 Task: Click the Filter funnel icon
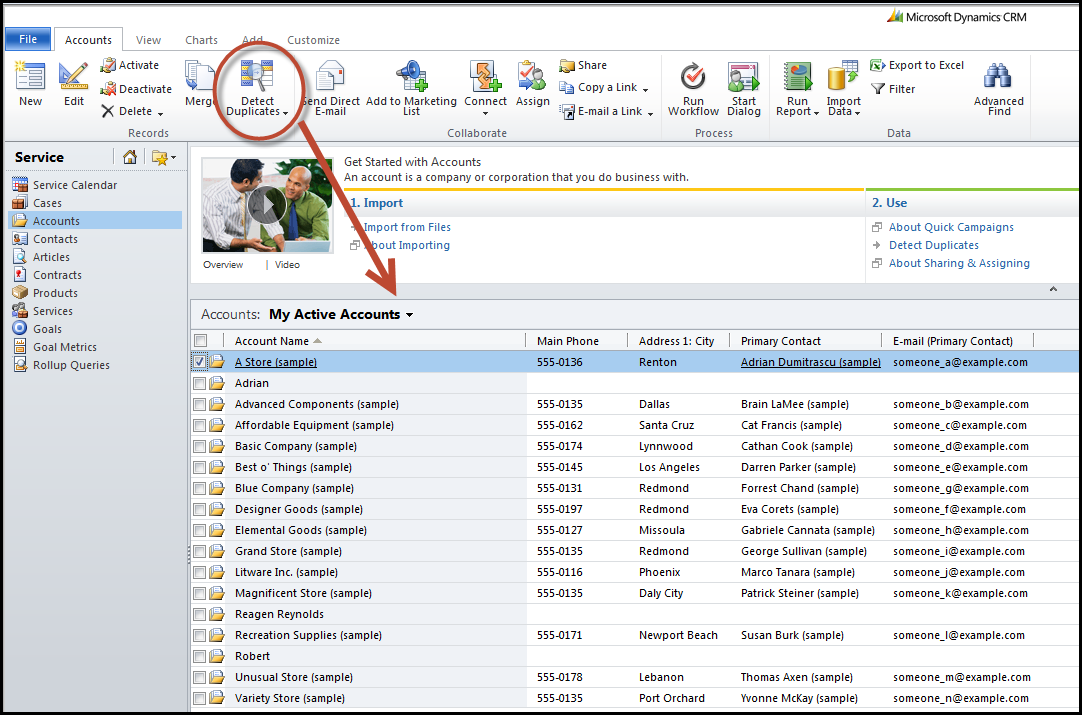[x=878, y=88]
